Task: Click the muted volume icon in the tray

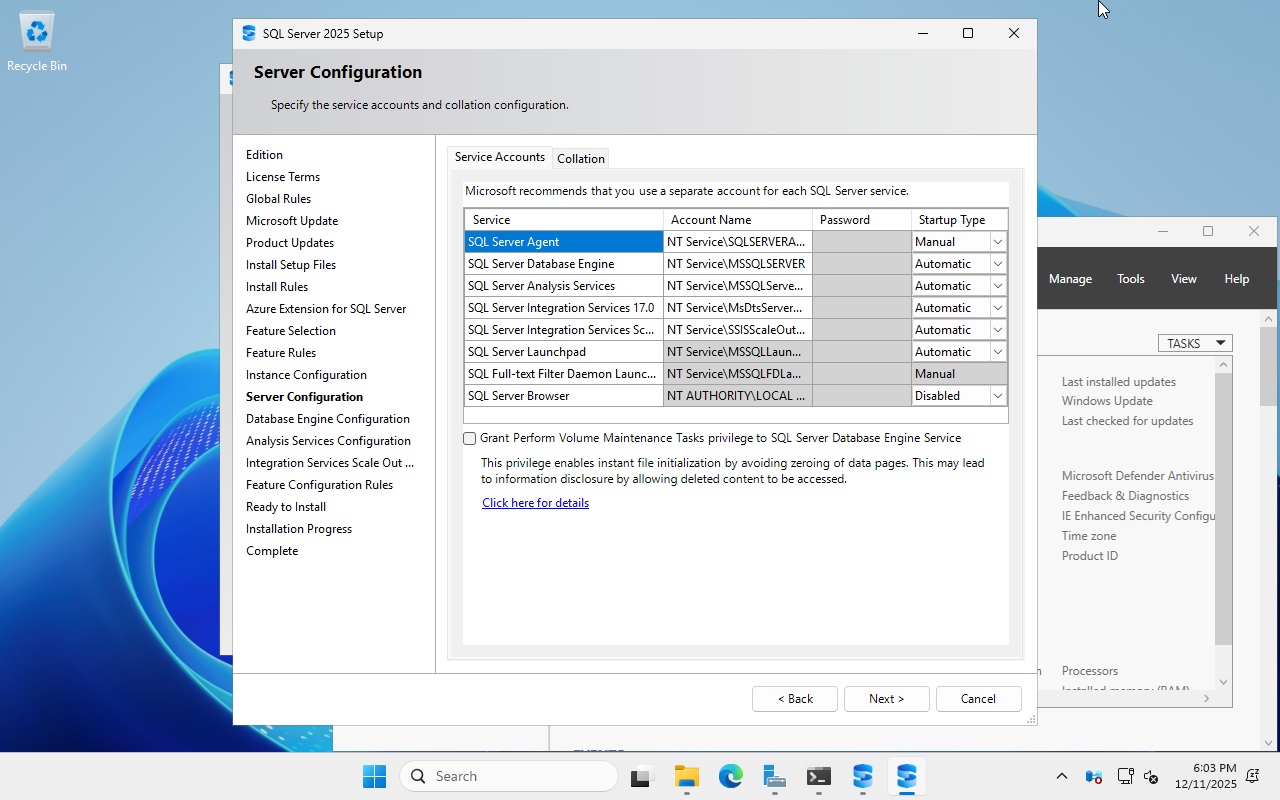Action: pyautogui.click(x=1151, y=776)
